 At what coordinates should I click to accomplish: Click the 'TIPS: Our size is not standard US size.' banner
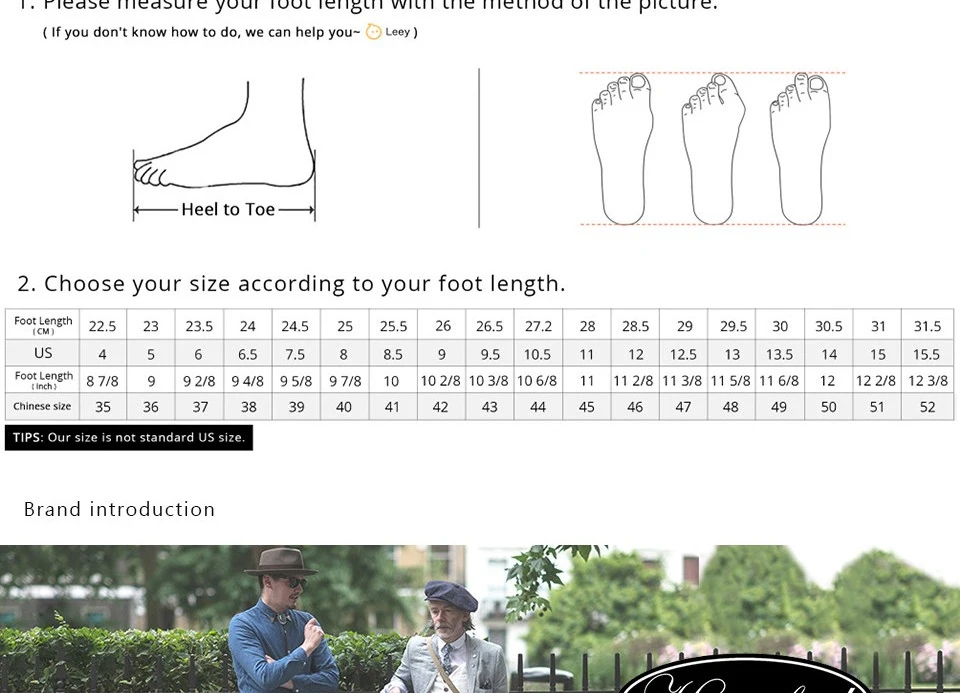[129, 438]
